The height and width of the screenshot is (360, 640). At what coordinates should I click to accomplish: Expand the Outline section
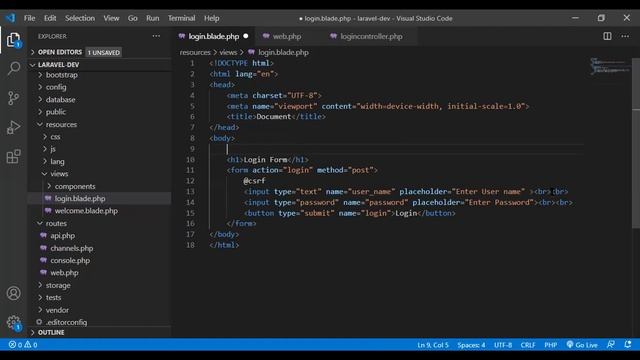click(51, 333)
